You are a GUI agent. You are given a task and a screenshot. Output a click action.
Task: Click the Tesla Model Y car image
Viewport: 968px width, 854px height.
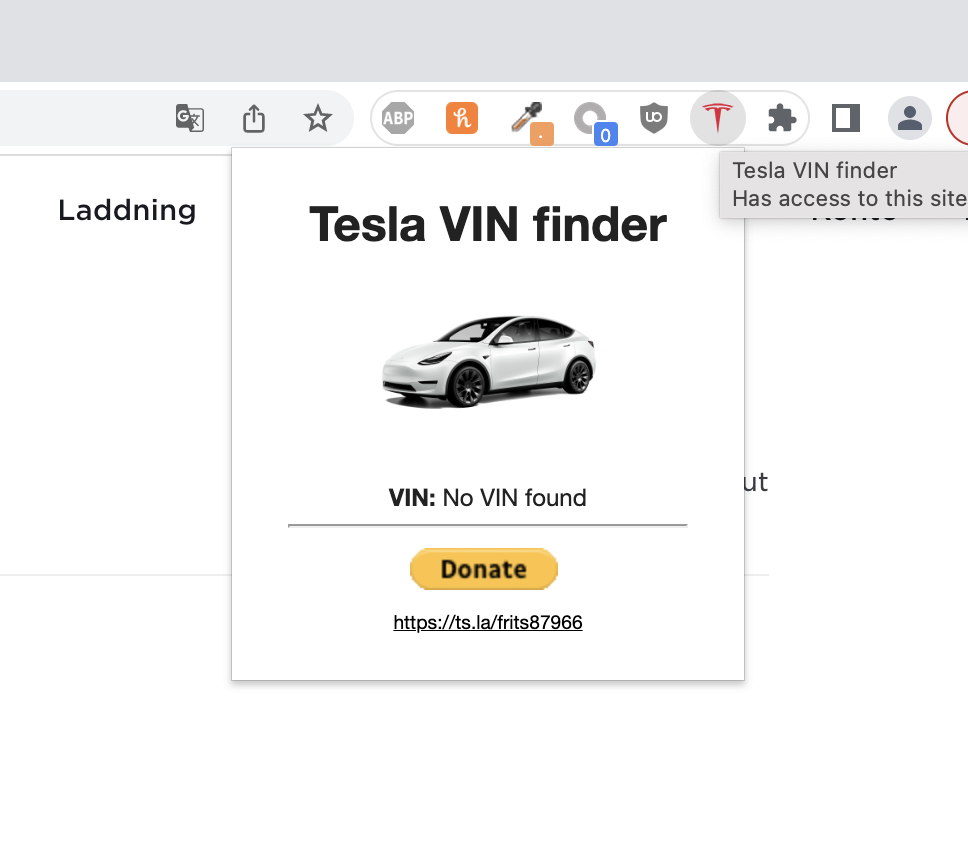(x=488, y=361)
